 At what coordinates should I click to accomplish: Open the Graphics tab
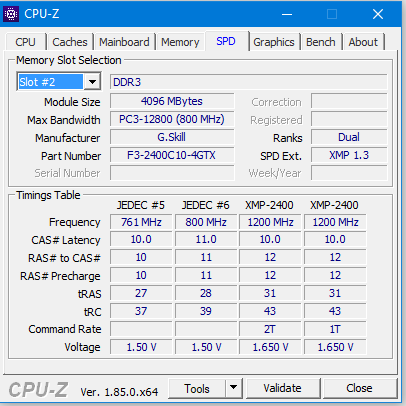coord(274,42)
